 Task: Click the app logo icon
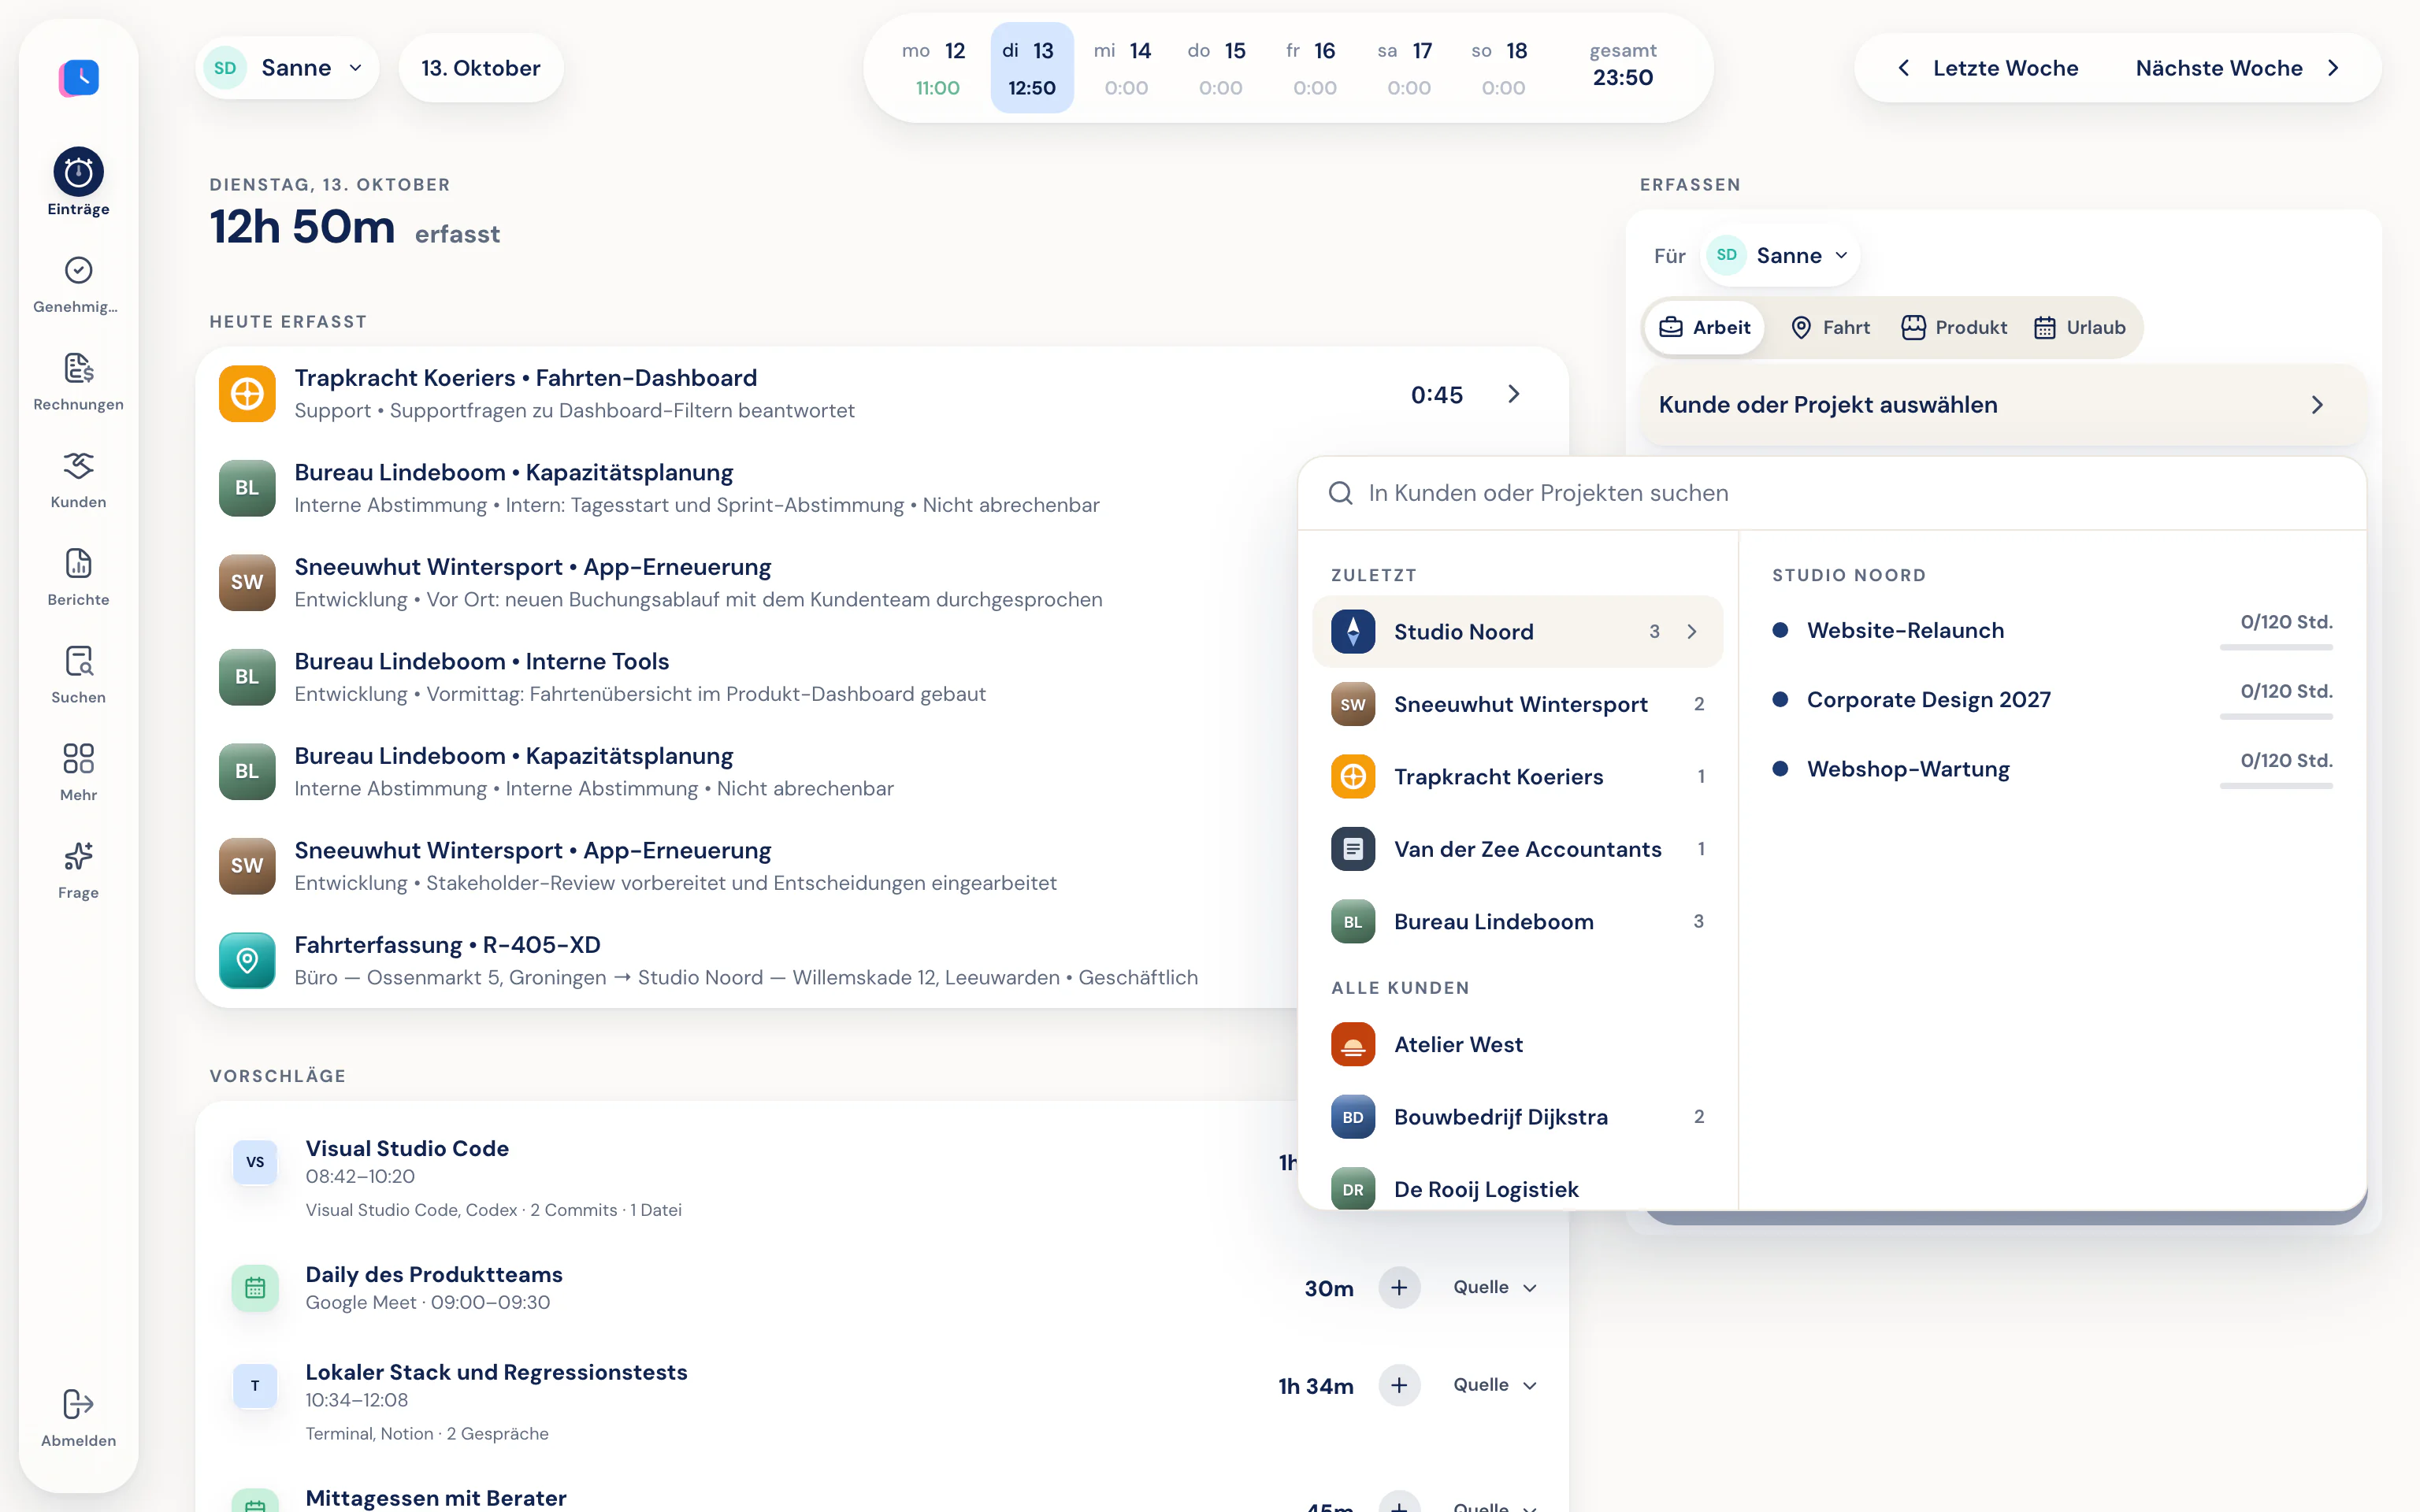79,77
